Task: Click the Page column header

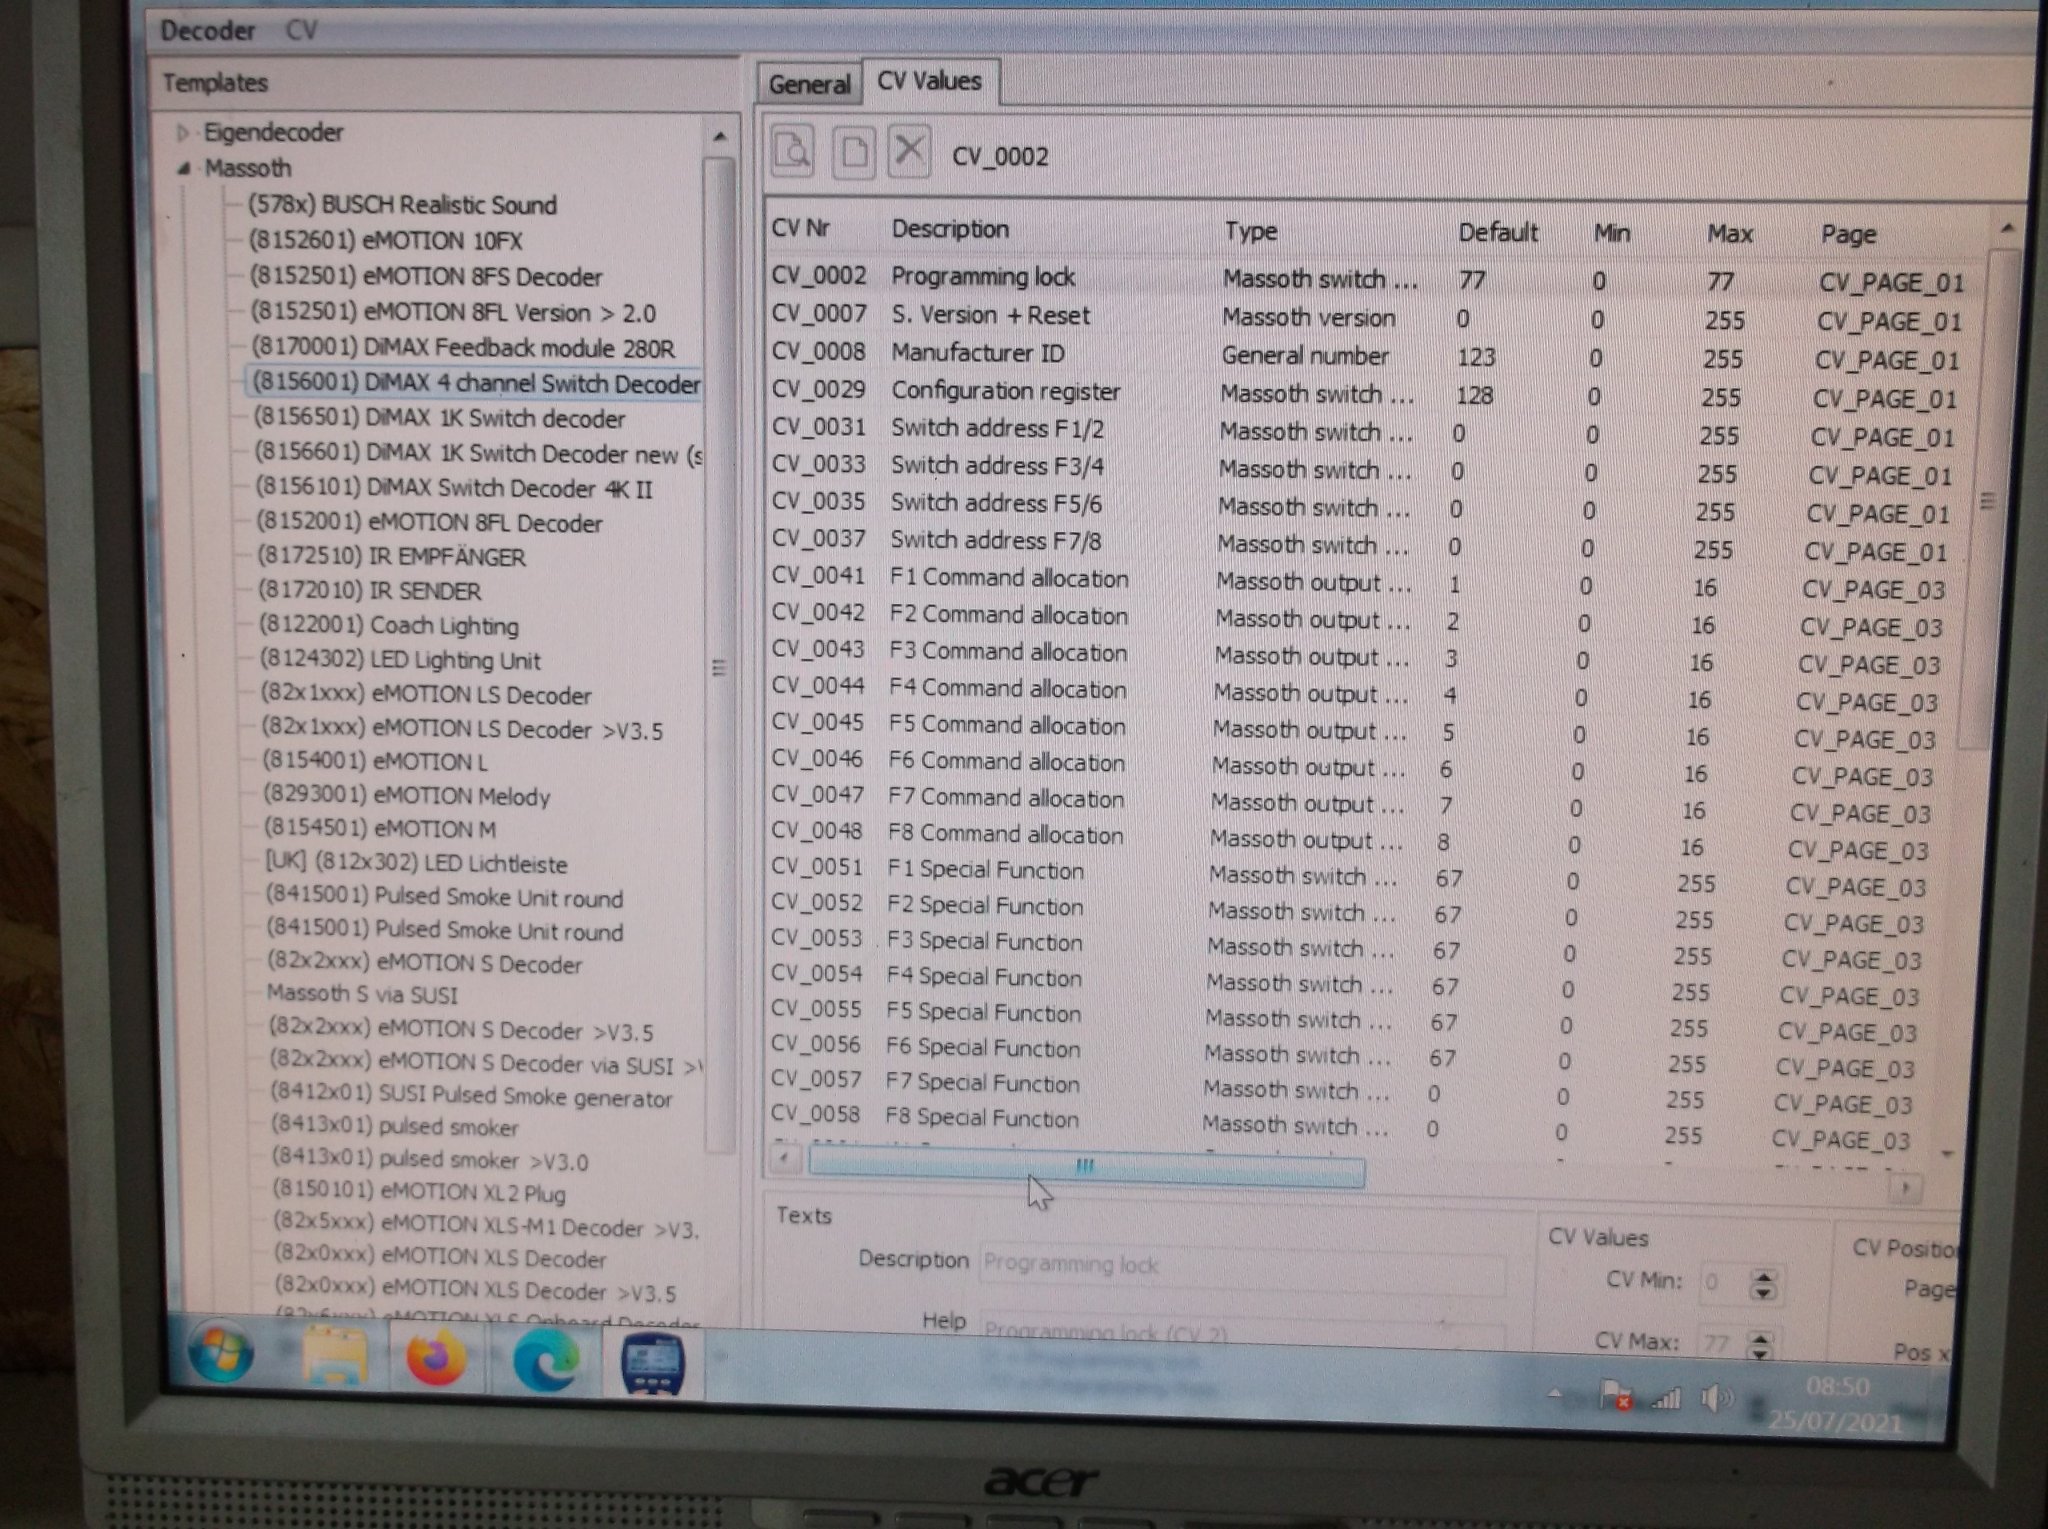Action: 1848,235
